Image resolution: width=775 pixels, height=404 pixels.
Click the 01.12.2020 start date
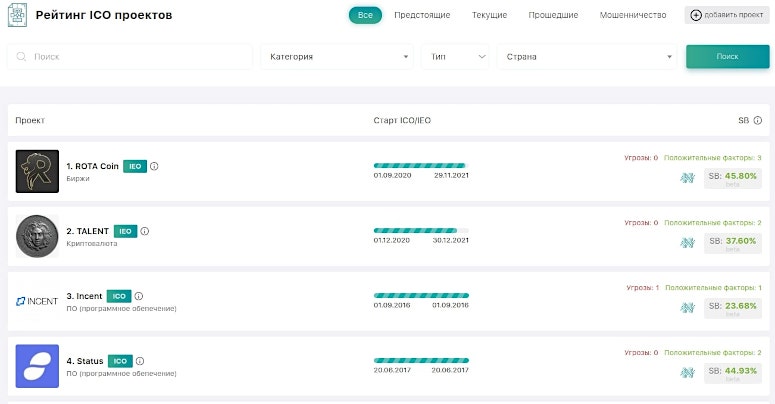click(x=392, y=240)
